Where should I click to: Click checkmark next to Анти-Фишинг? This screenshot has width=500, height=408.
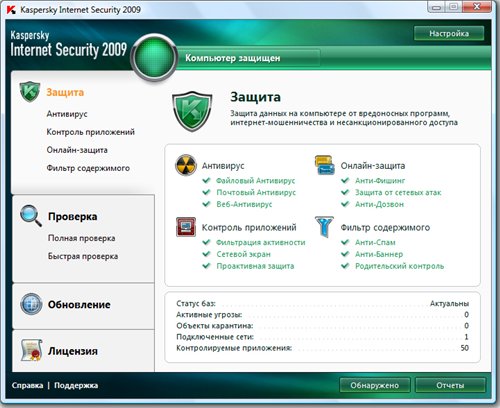pyautogui.click(x=345, y=180)
